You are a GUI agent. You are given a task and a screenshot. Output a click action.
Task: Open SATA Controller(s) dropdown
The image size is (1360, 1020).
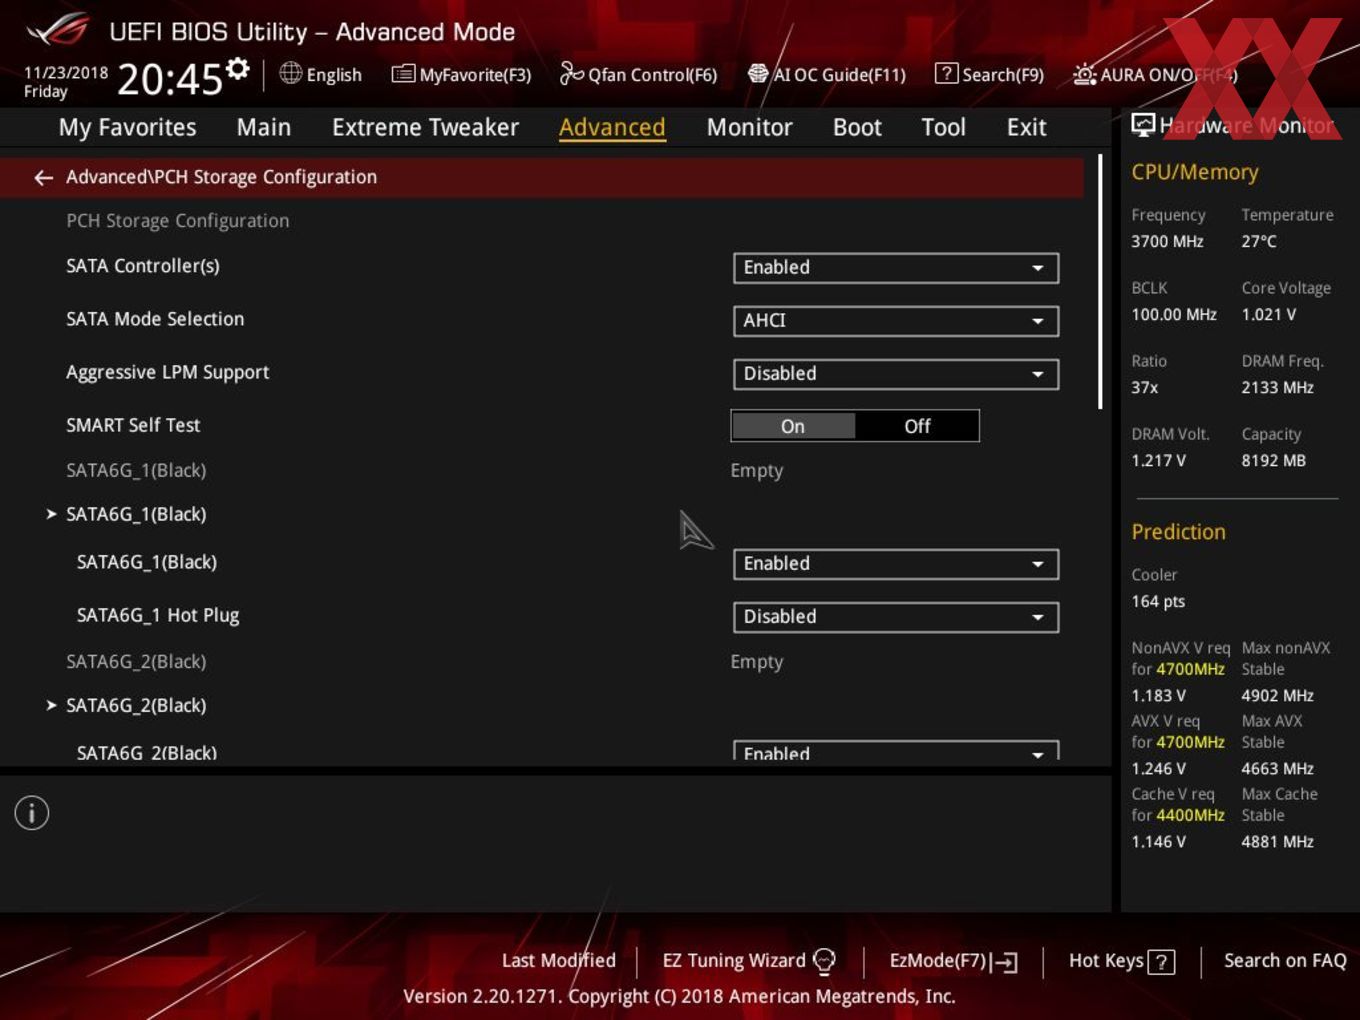point(896,268)
